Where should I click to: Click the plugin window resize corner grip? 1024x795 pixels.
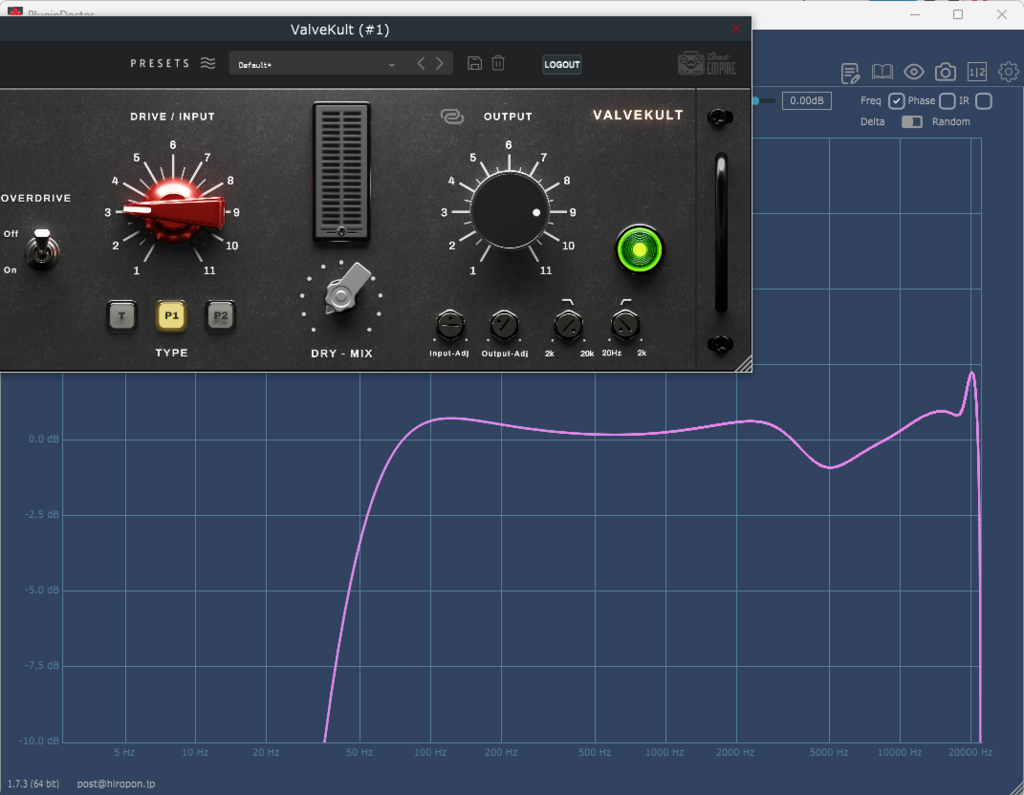[x=743, y=364]
